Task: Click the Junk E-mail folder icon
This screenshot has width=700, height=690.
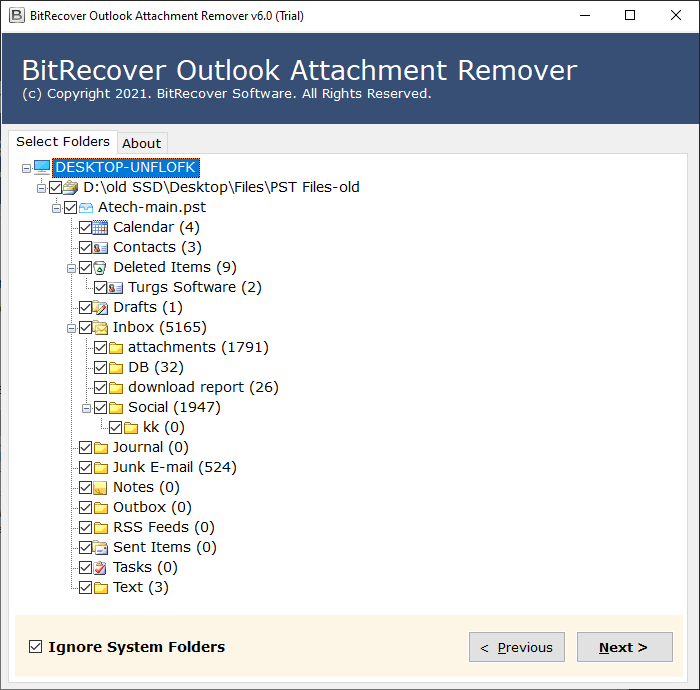Action: (101, 468)
